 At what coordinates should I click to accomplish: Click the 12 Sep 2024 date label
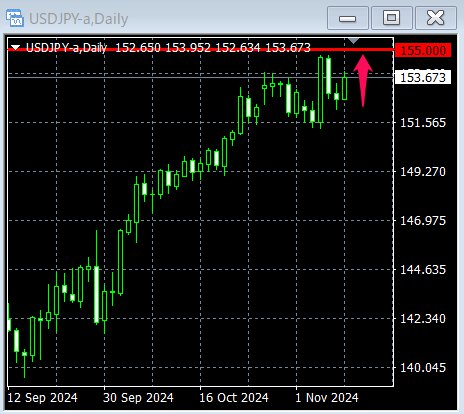pos(42,398)
